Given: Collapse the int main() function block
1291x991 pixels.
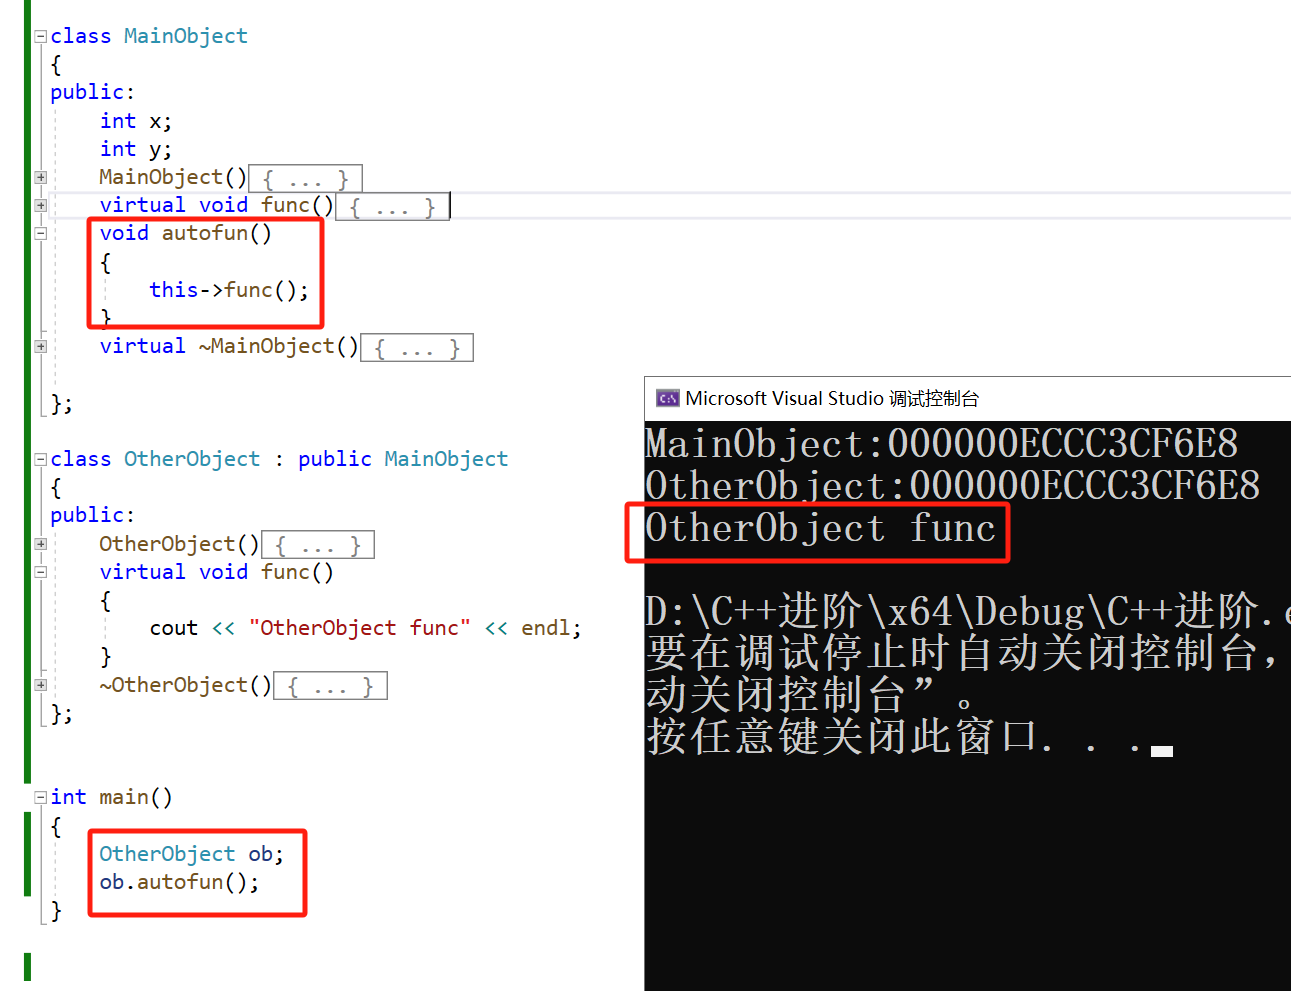Looking at the screenshot, I should click(41, 797).
